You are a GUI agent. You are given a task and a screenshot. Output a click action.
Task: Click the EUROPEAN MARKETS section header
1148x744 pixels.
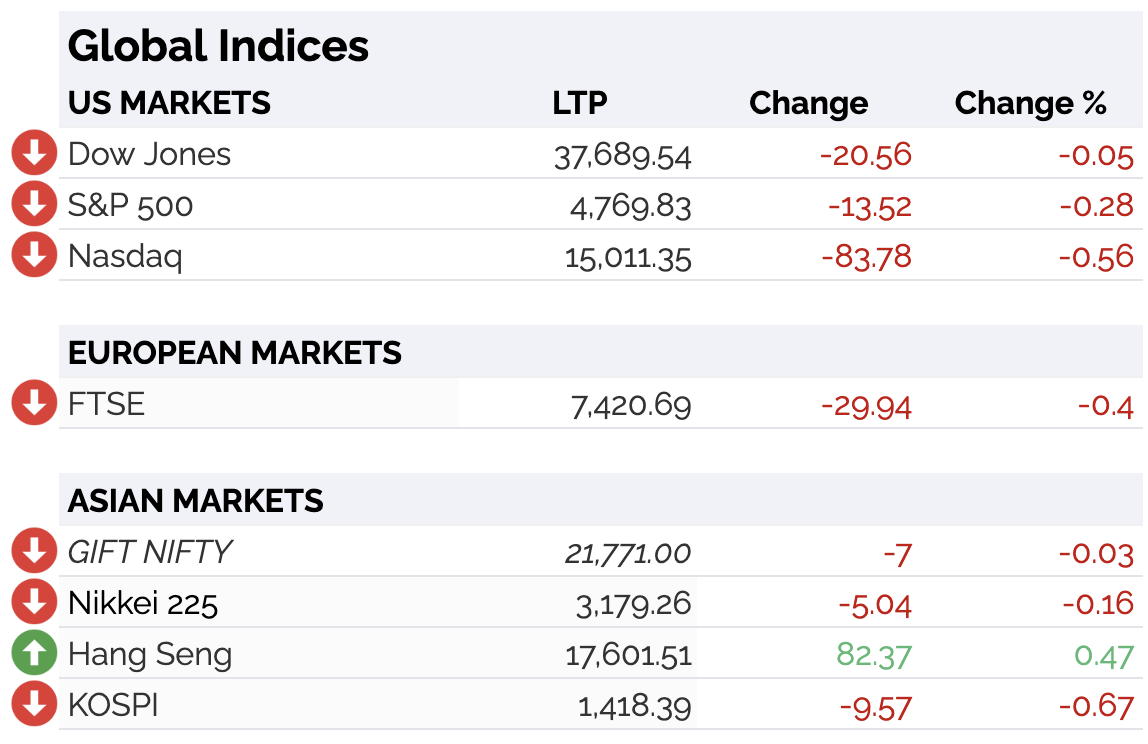(x=234, y=353)
